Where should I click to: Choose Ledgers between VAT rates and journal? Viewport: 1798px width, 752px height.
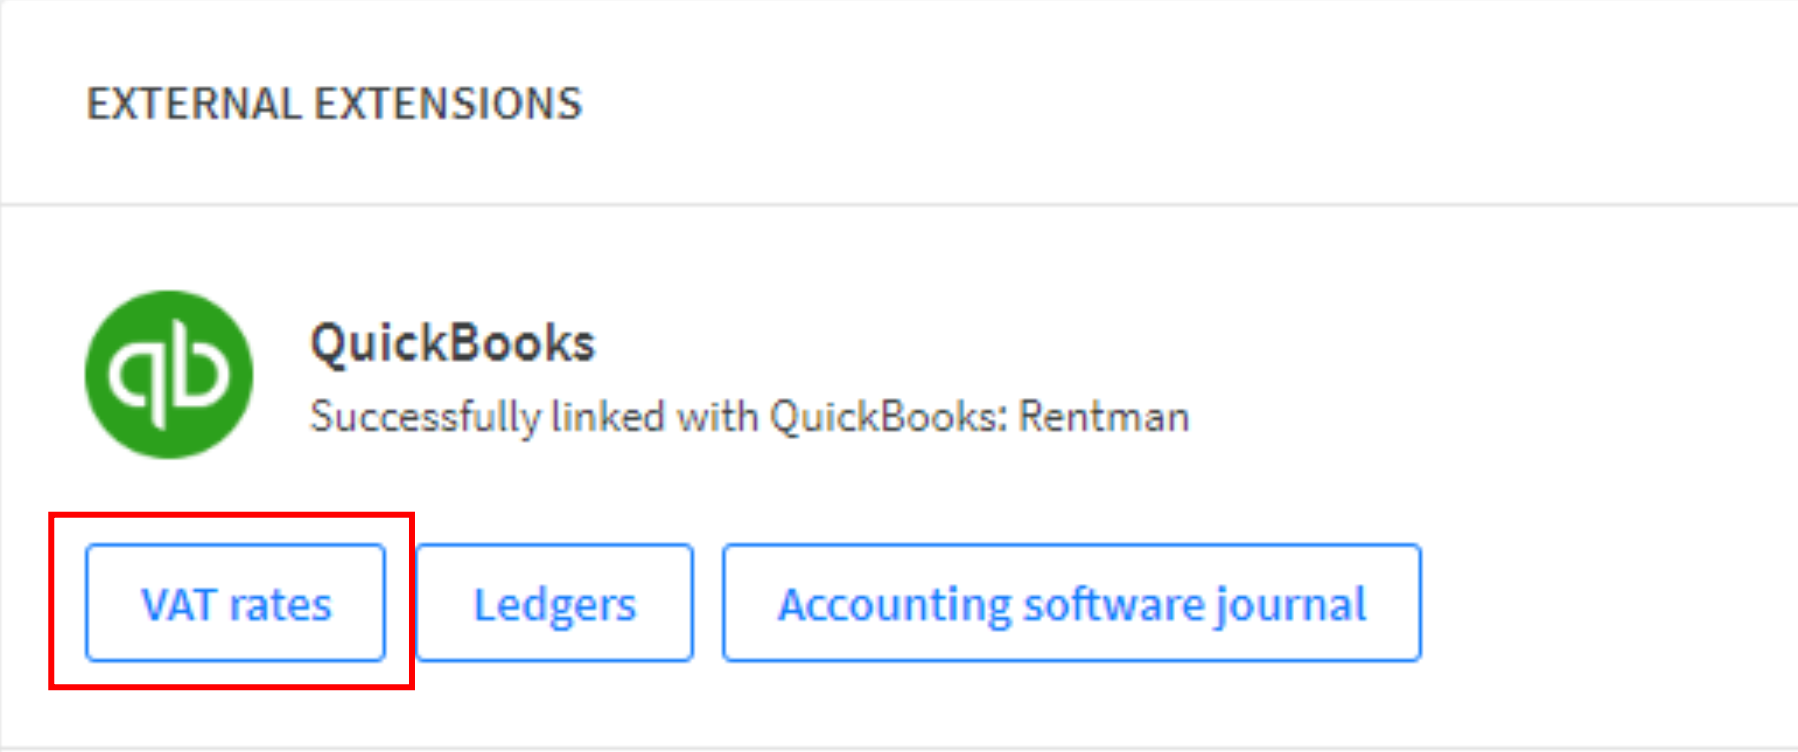coord(555,603)
